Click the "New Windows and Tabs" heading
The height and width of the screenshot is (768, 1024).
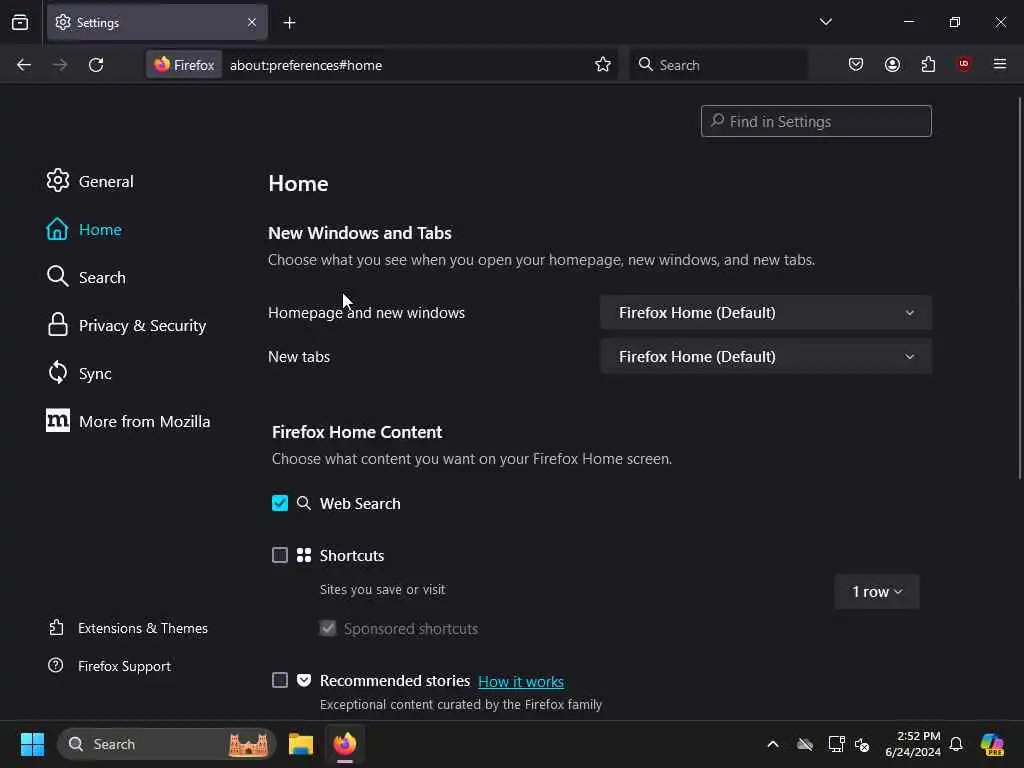tap(360, 233)
